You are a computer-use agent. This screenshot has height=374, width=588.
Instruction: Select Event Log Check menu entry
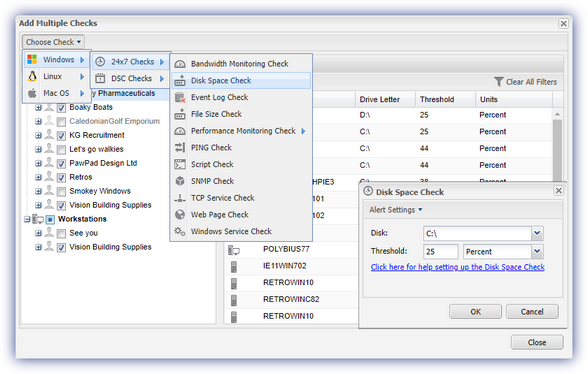(241, 98)
